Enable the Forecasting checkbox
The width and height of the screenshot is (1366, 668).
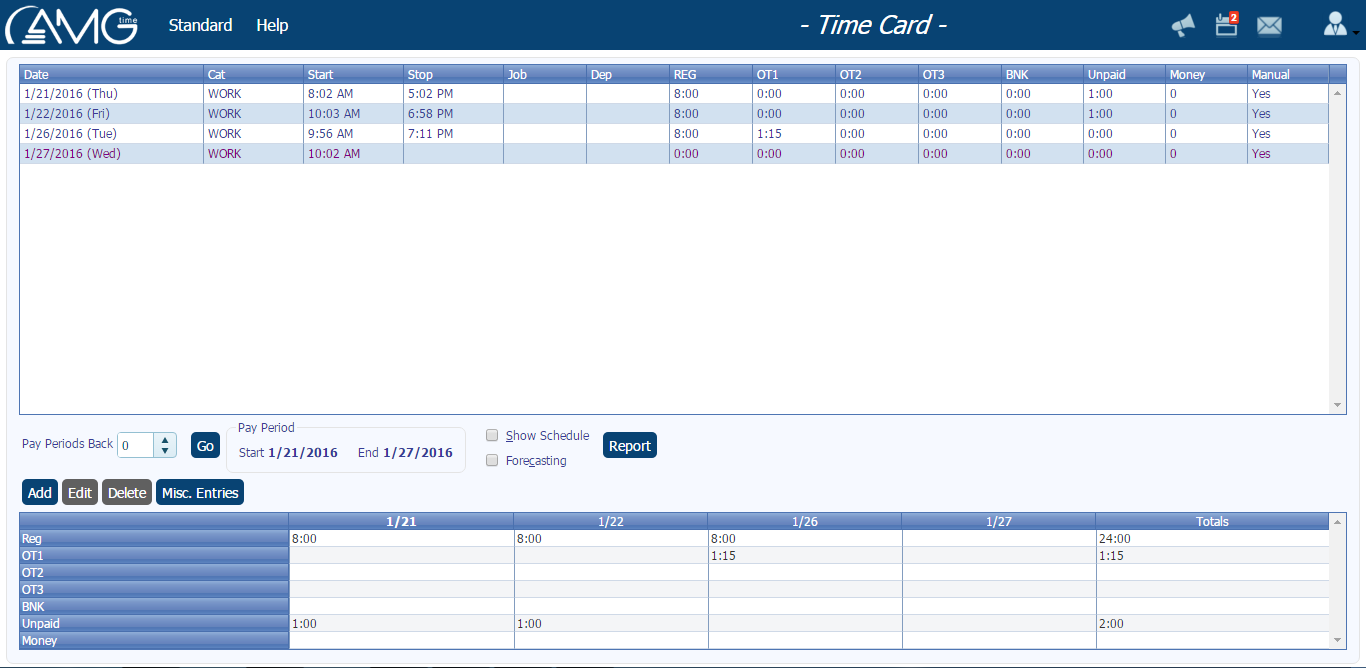491,460
